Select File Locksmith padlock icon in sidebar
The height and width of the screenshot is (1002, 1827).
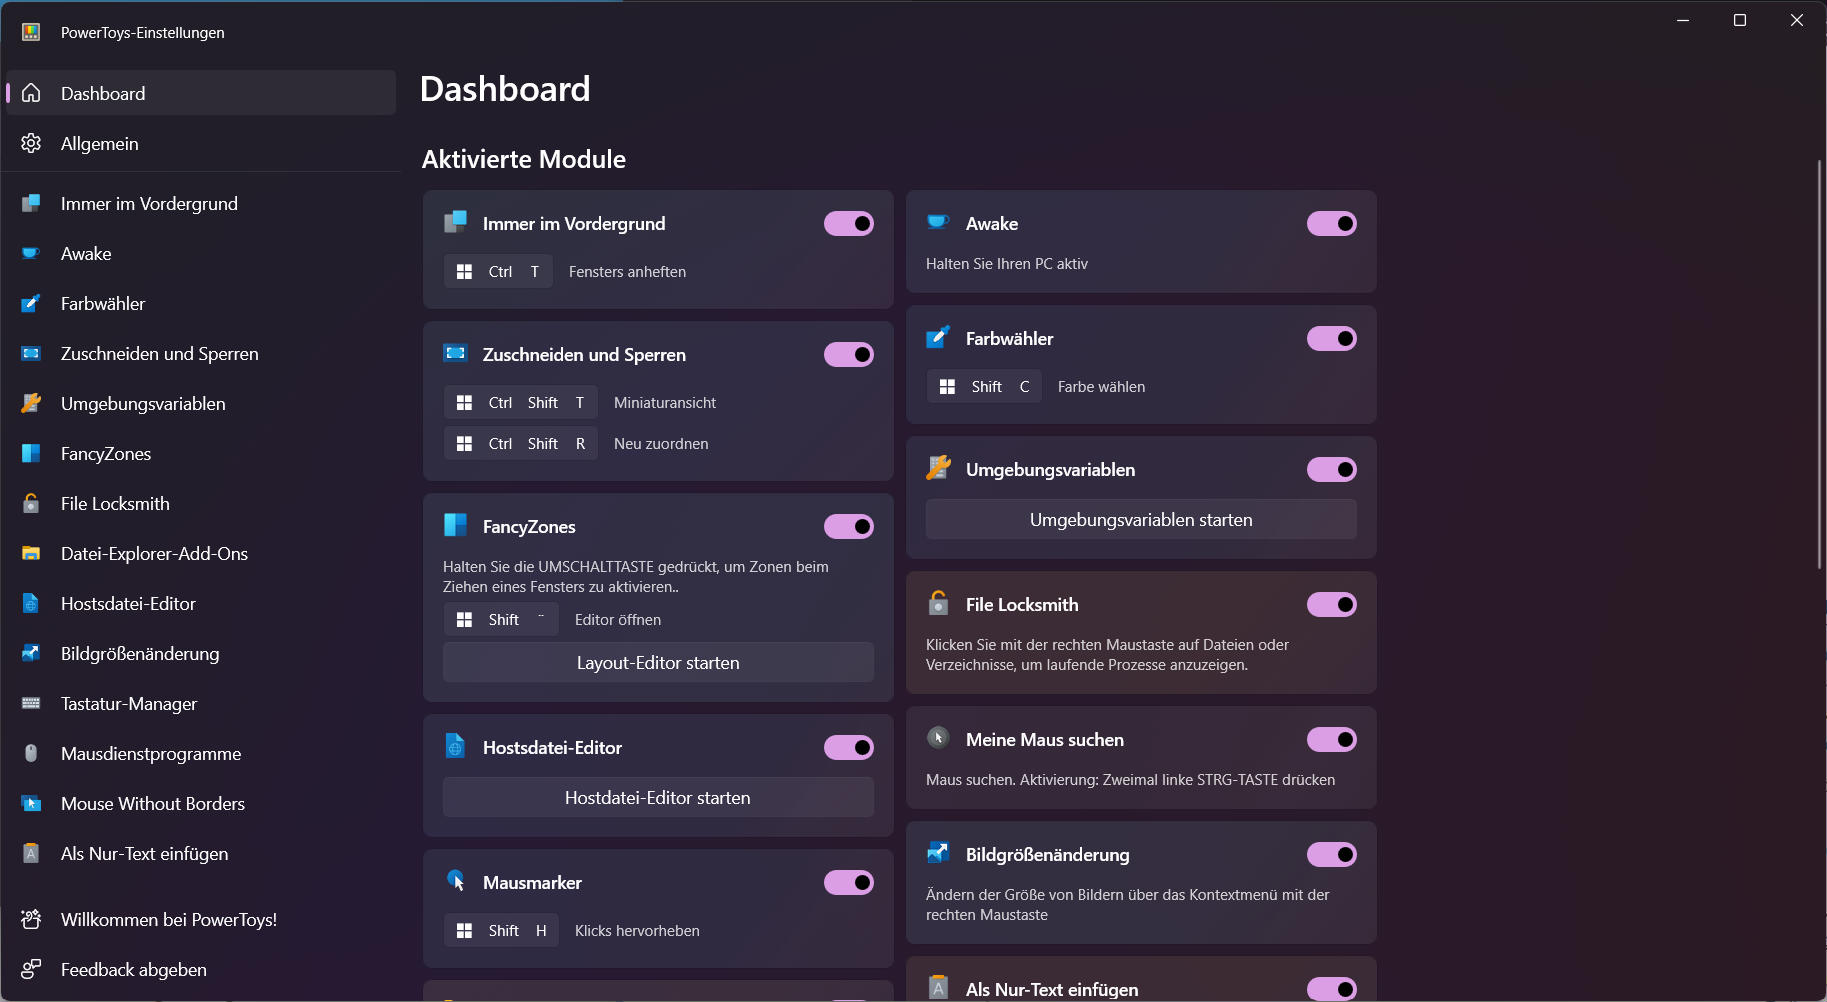pyautogui.click(x=31, y=504)
